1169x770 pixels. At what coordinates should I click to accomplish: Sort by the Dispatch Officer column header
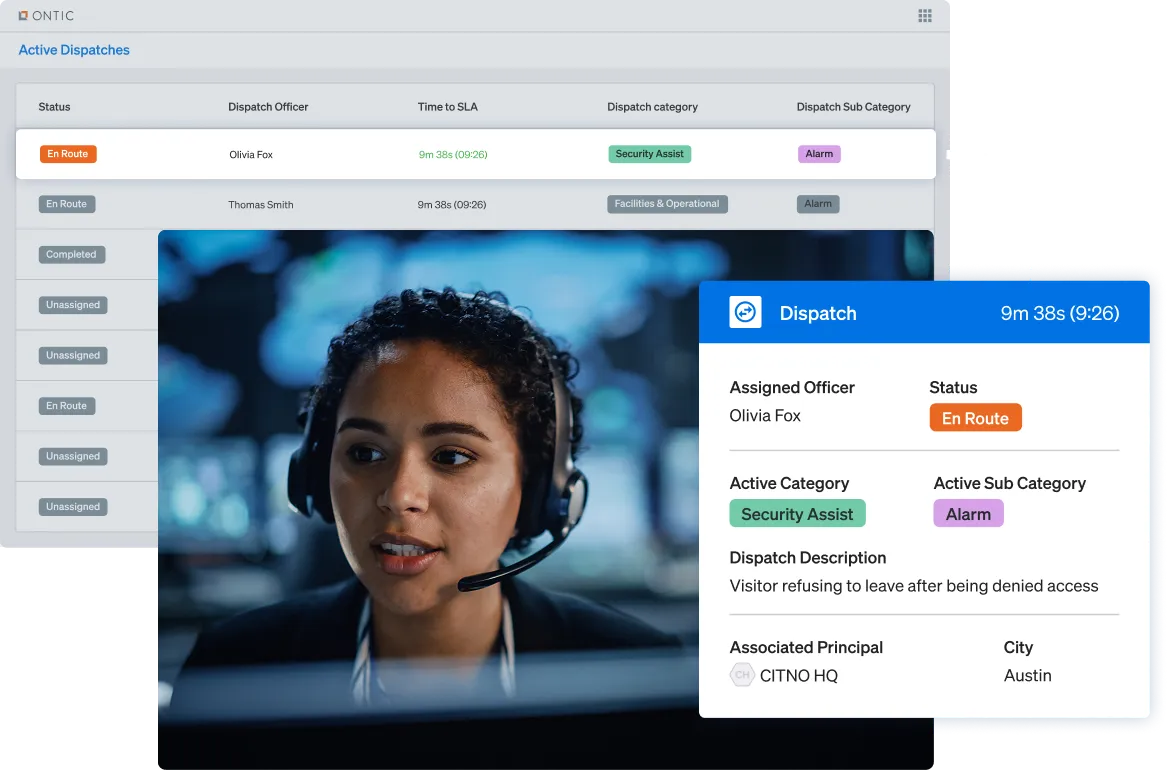click(268, 107)
